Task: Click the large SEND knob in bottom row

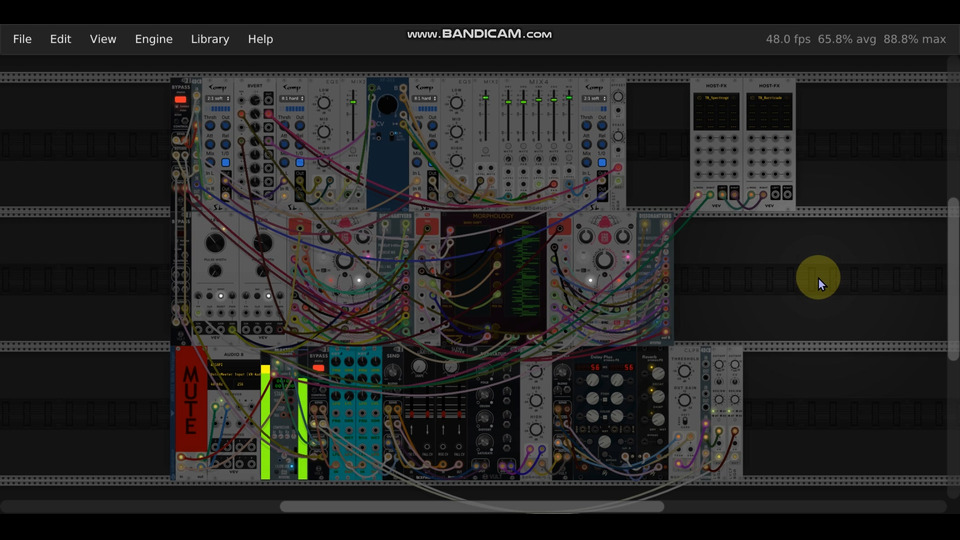Action: [393, 372]
